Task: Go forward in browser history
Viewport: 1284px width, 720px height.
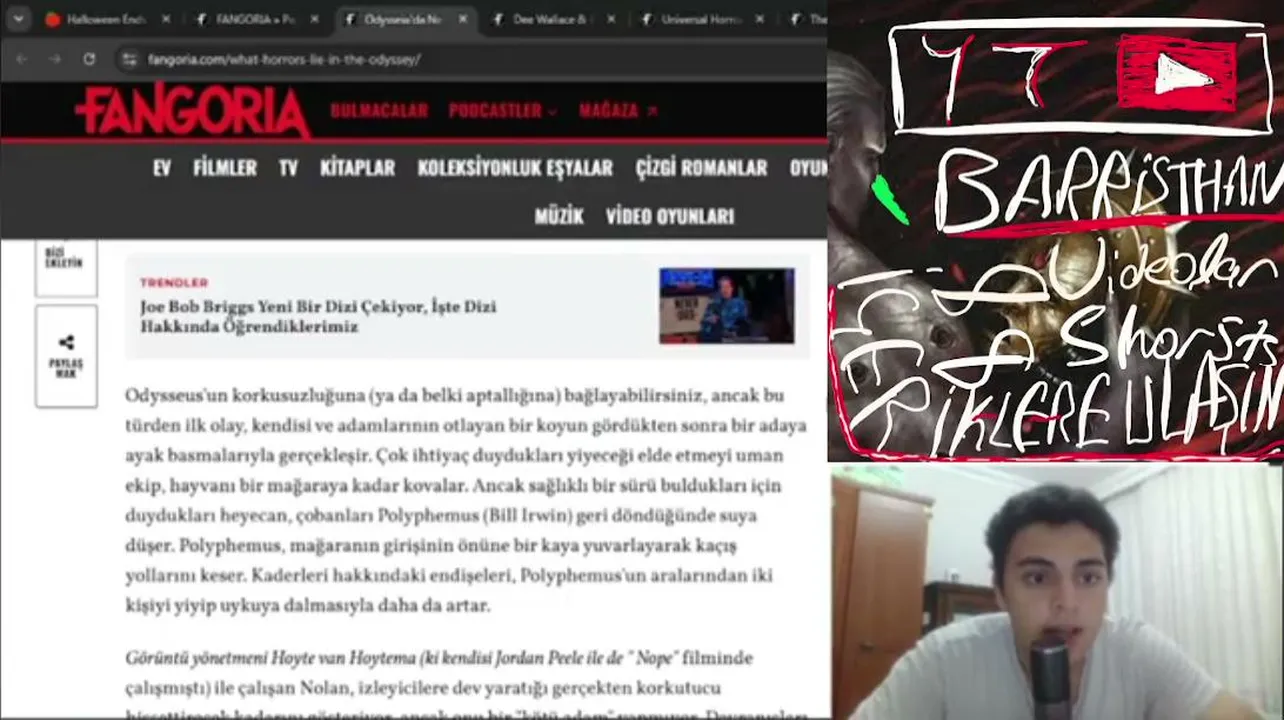Action: tap(56, 59)
